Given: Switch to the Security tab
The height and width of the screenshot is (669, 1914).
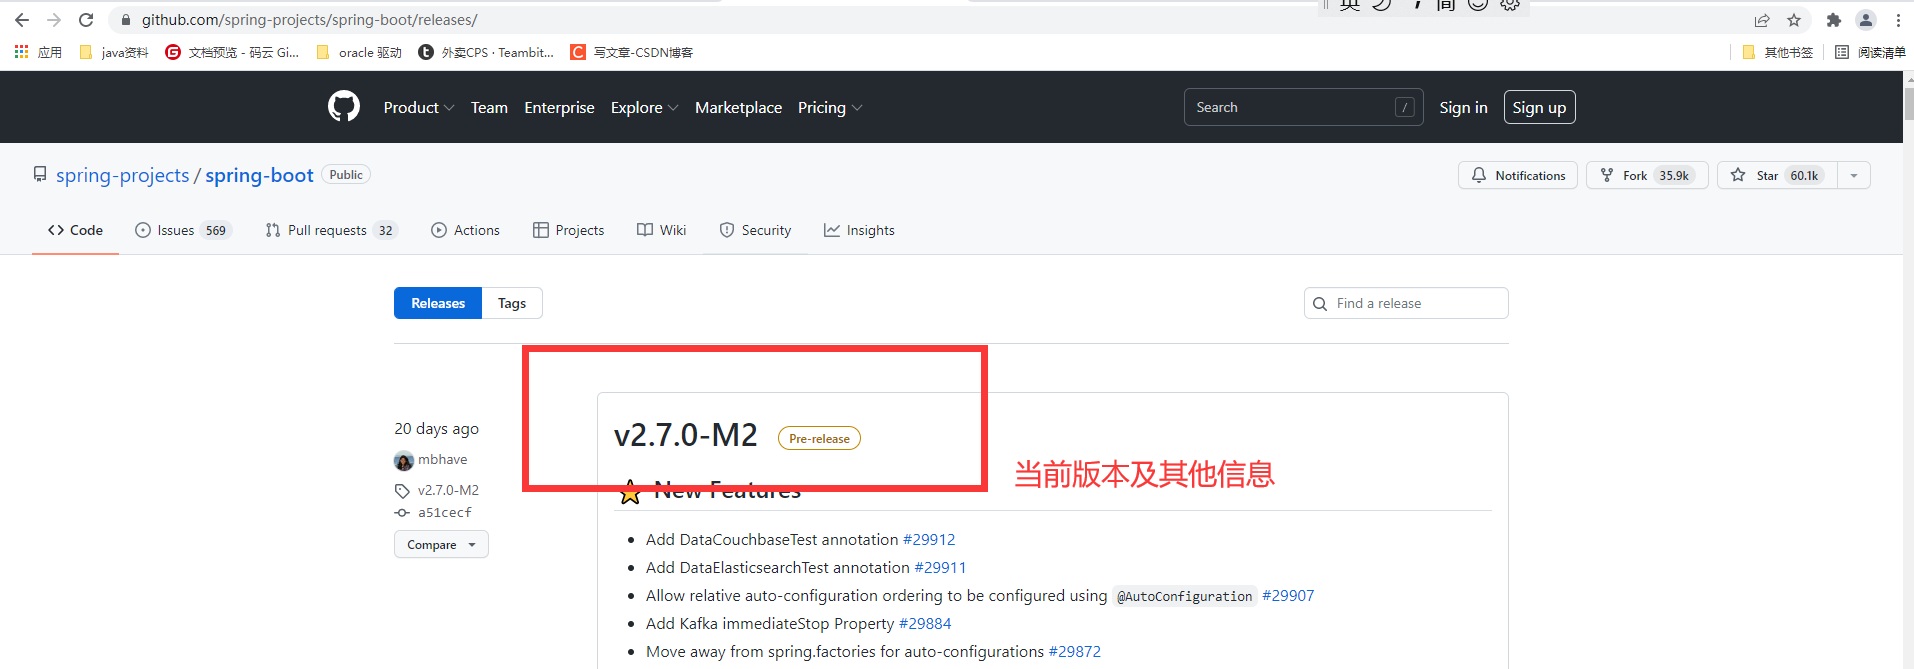Looking at the screenshot, I should pos(755,230).
